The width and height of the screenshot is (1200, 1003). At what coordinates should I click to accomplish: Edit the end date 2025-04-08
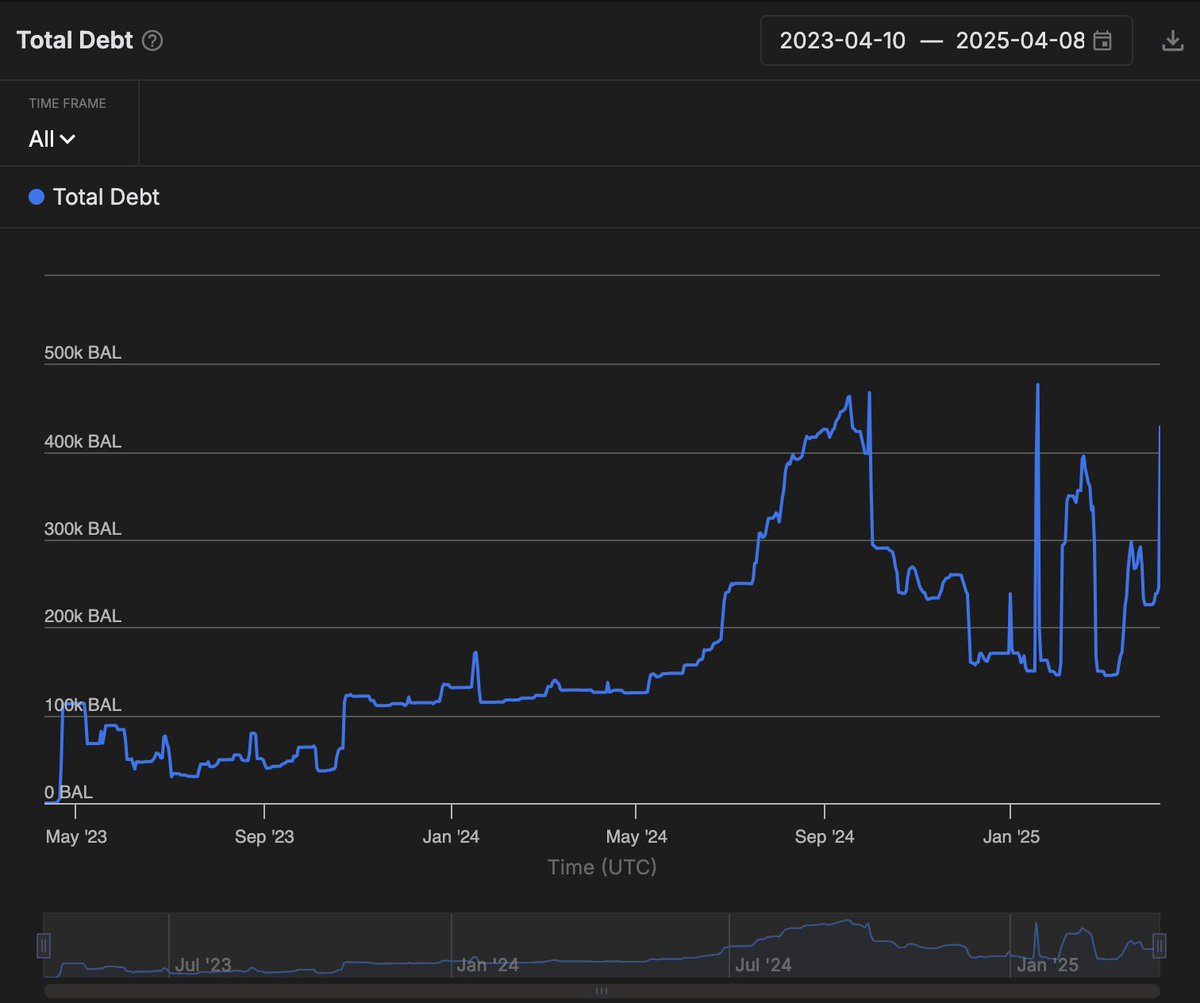(1020, 41)
